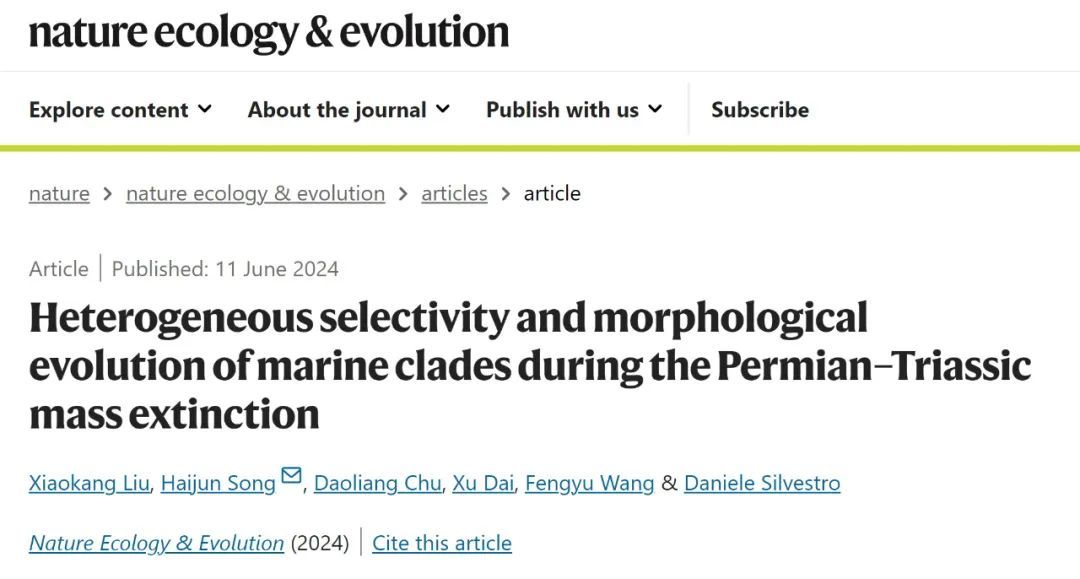Open author Xu Dai's link

pyautogui.click(x=483, y=483)
